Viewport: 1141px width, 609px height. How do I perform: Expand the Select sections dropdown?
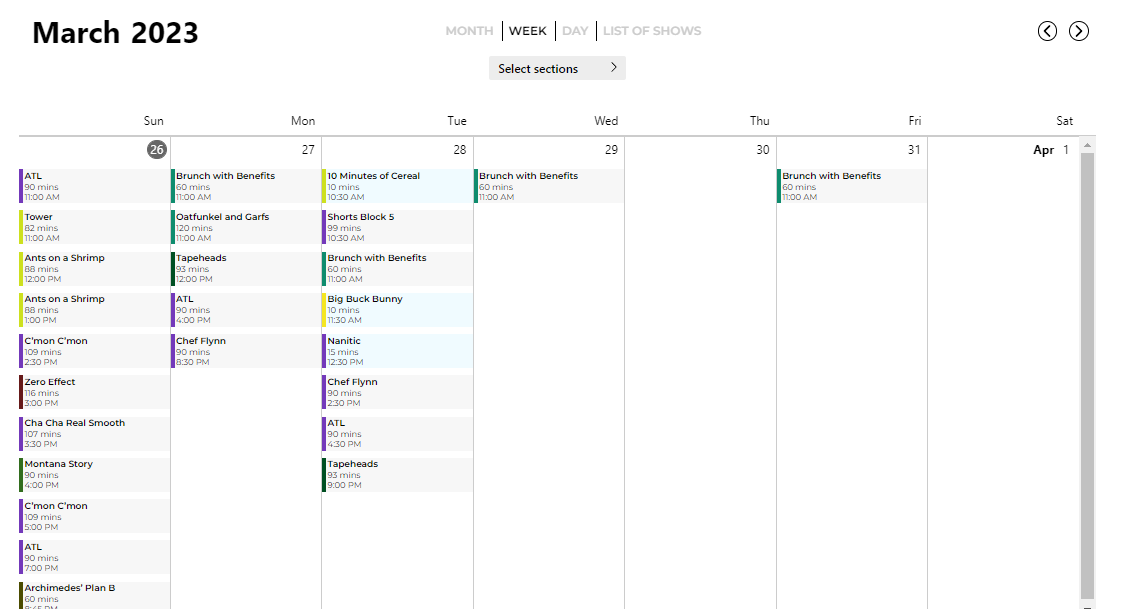pyautogui.click(x=557, y=68)
